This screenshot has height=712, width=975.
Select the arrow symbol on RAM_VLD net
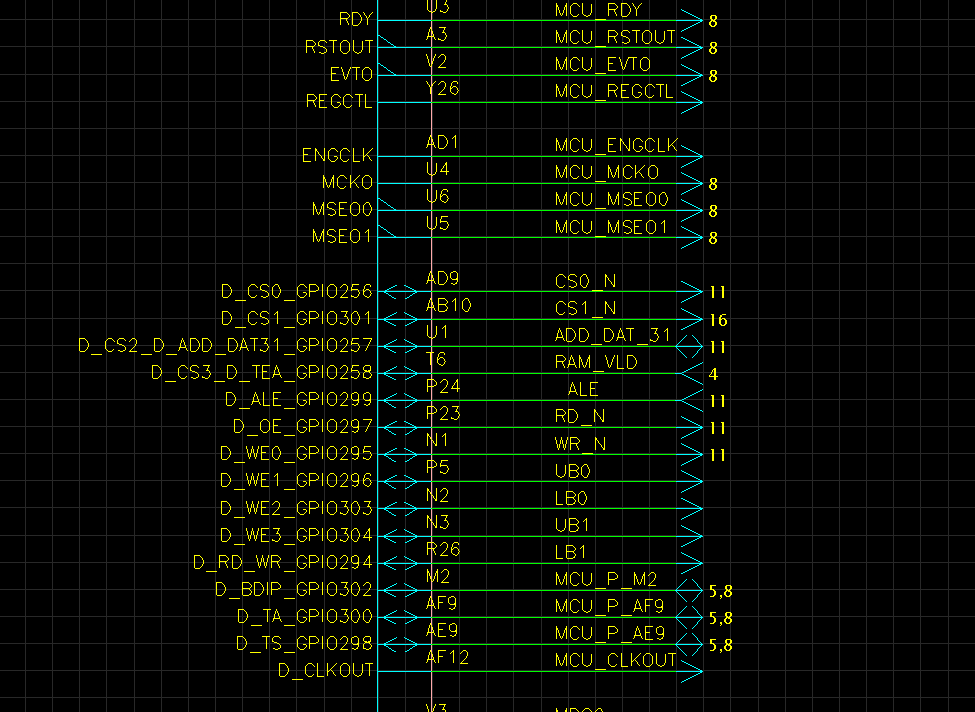pyautogui.click(x=692, y=374)
